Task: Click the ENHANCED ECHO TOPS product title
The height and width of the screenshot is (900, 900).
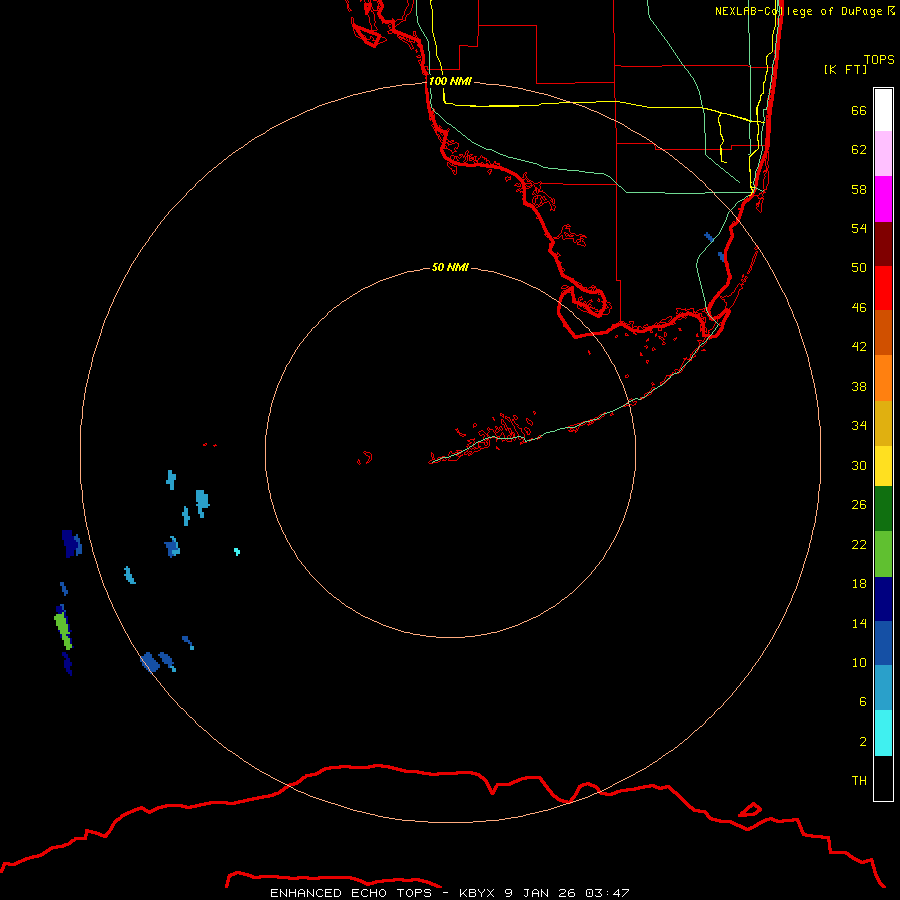Action: click(x=350, y=893)
